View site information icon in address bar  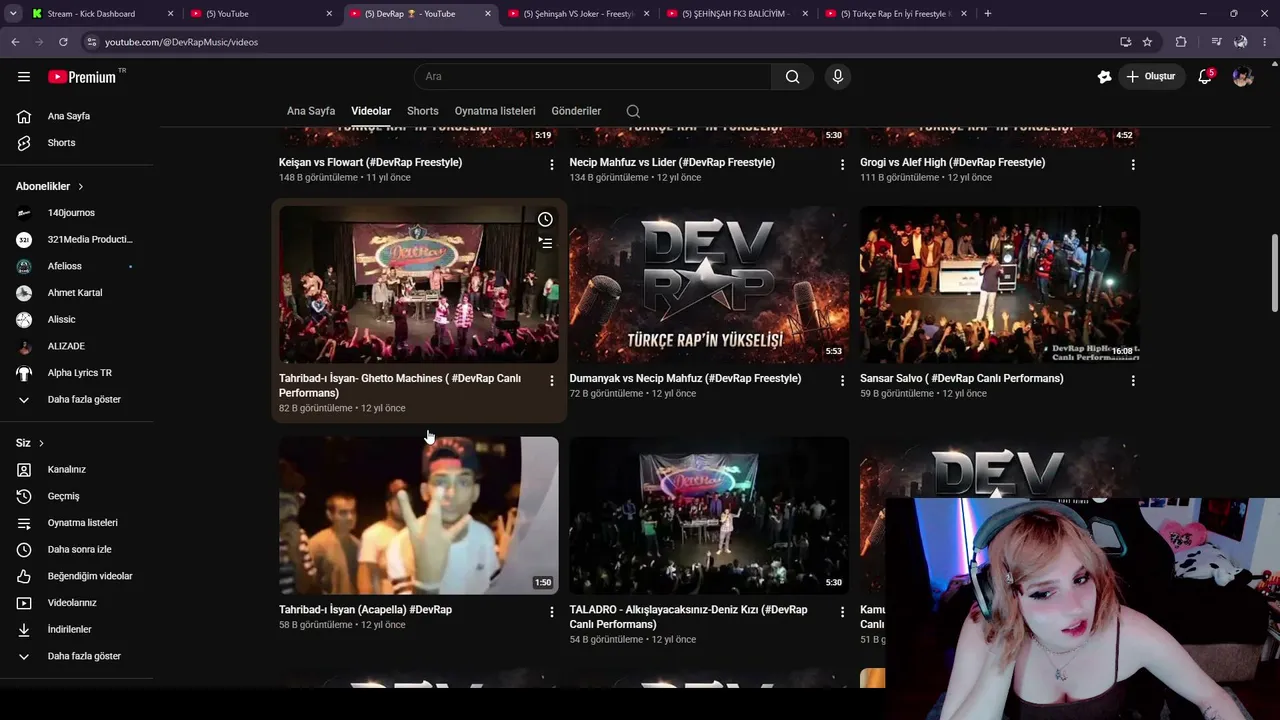pos(91,42)
